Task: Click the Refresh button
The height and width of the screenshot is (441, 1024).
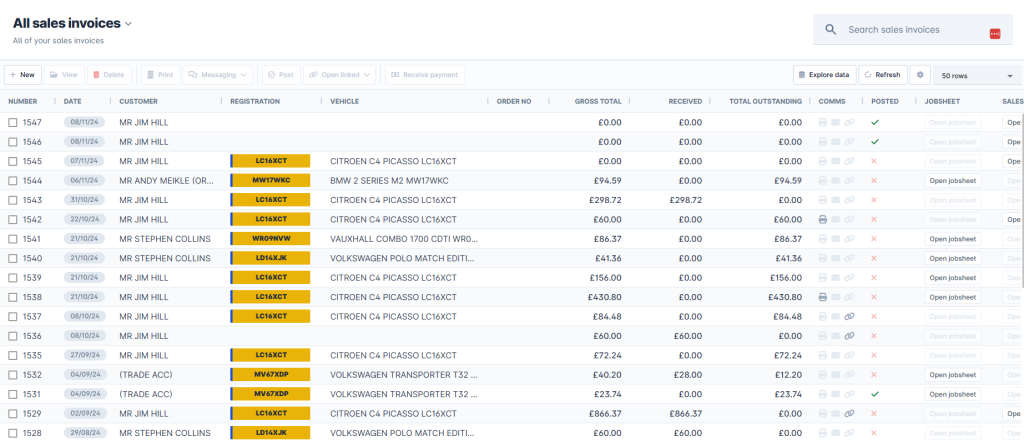Action: pyautogui.click(x=883, y=75)
